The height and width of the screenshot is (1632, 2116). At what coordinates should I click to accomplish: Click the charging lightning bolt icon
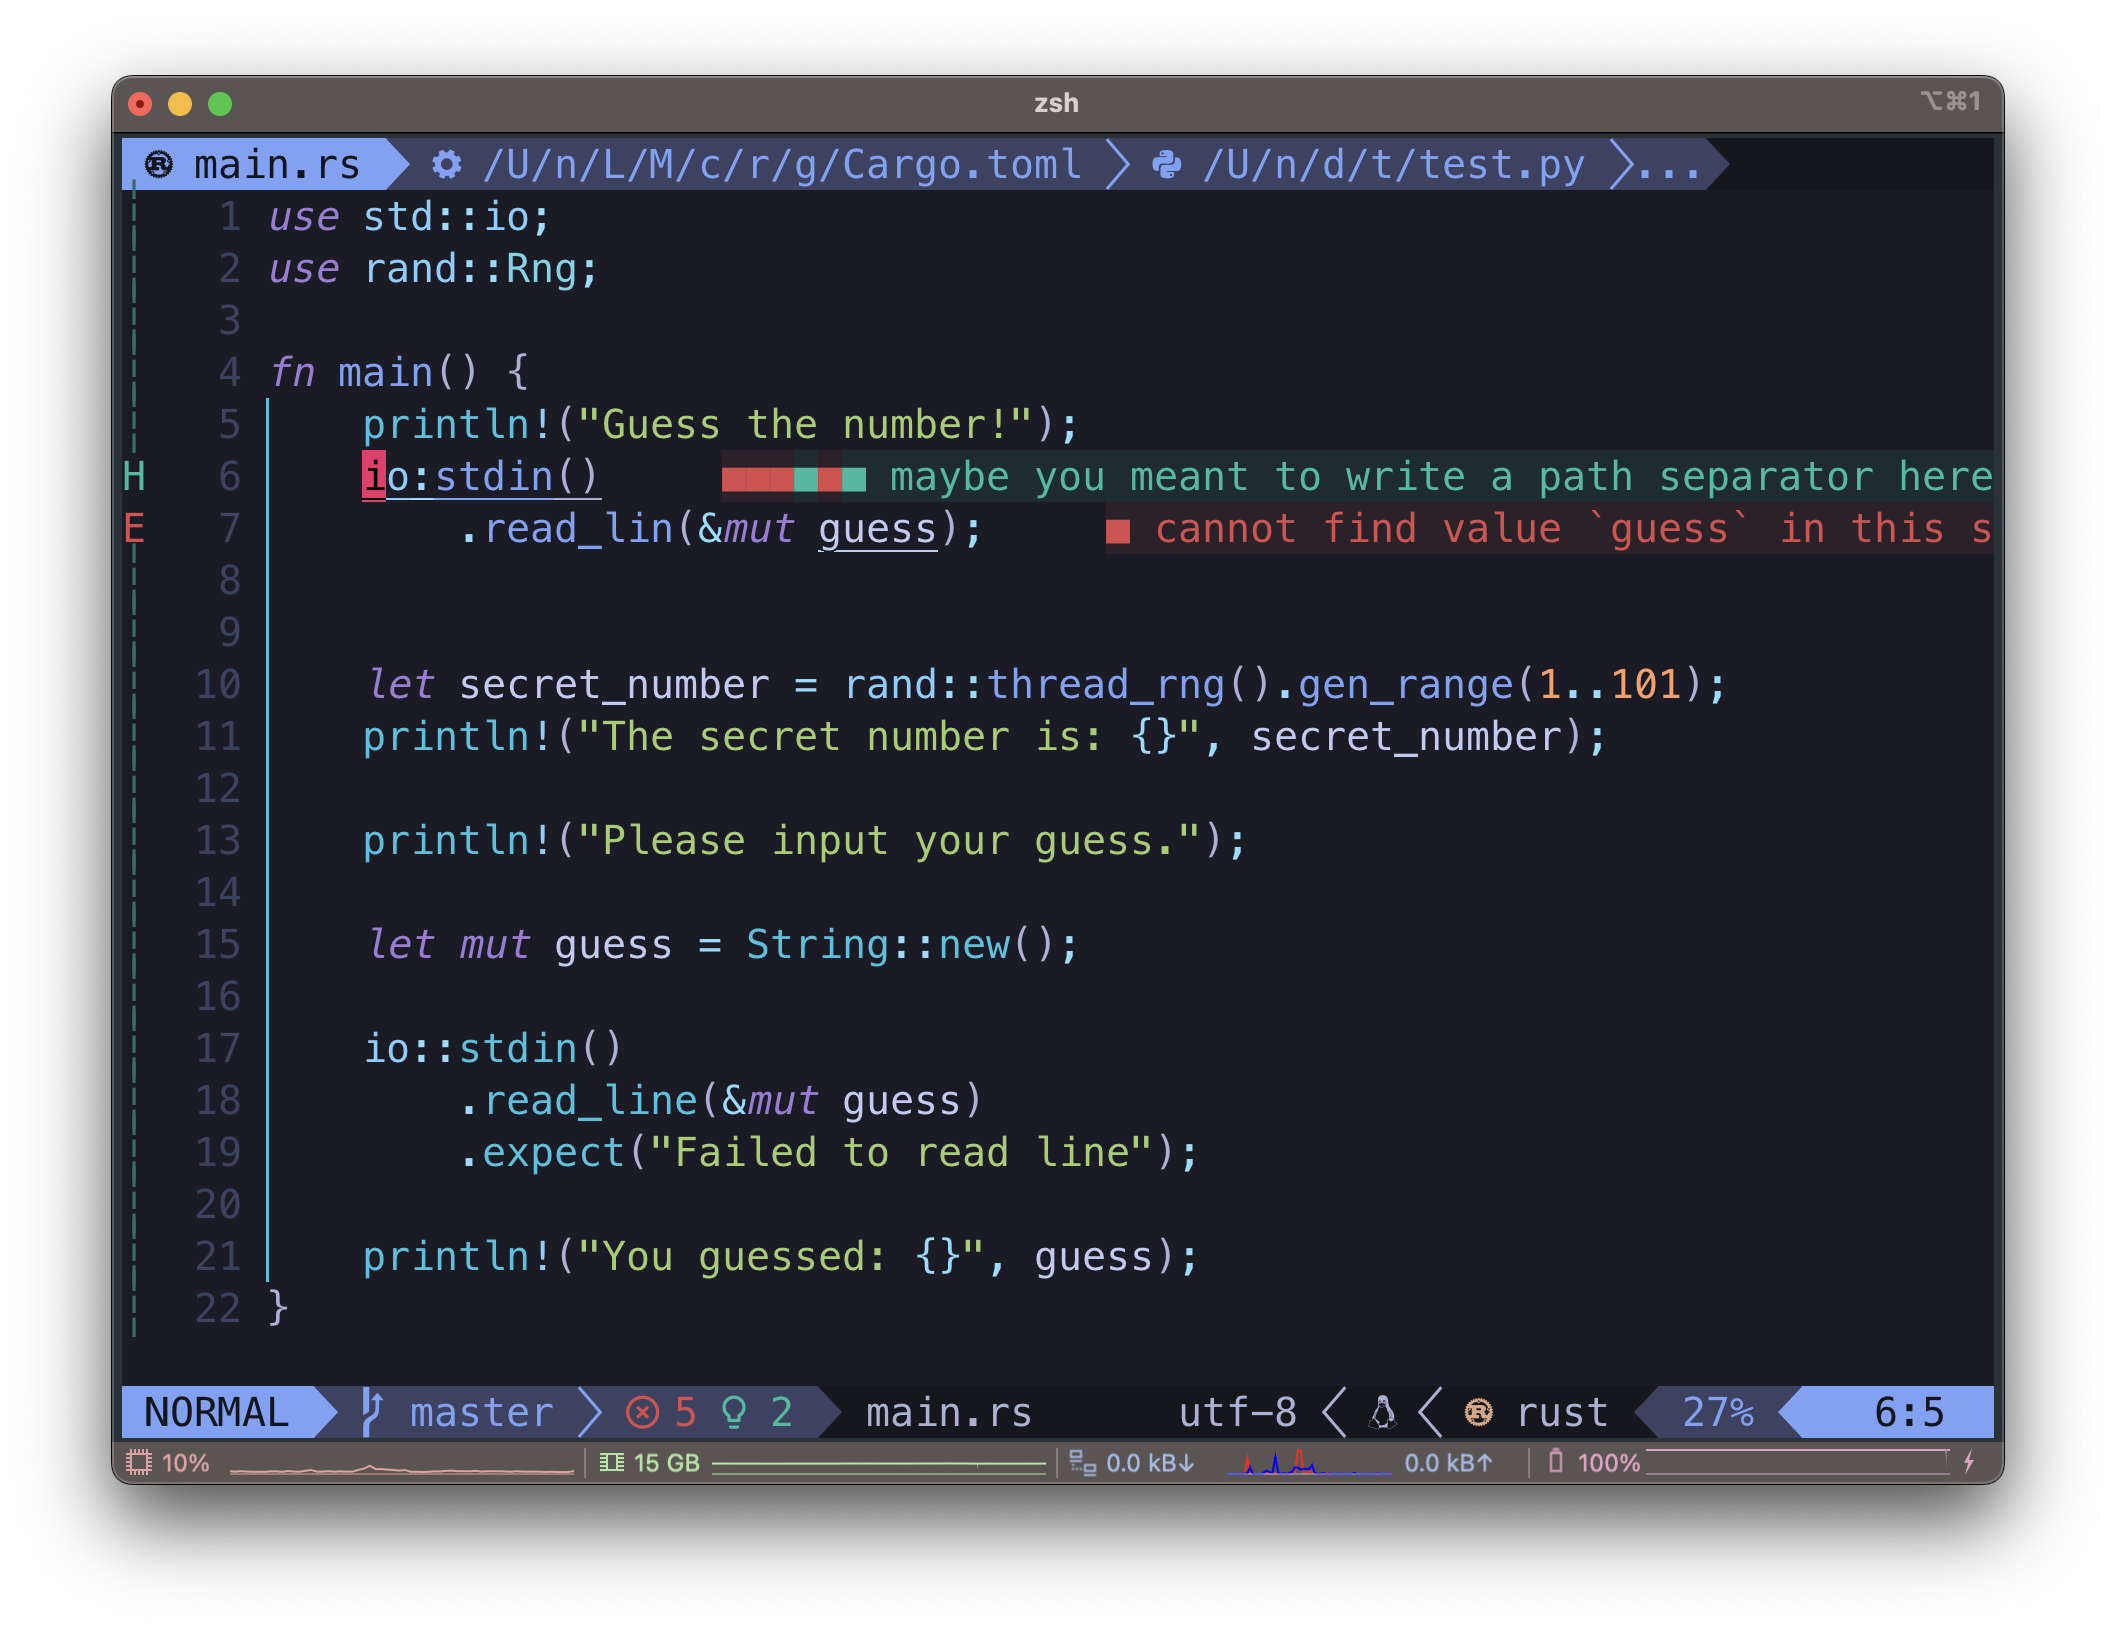(1969, 1462)
